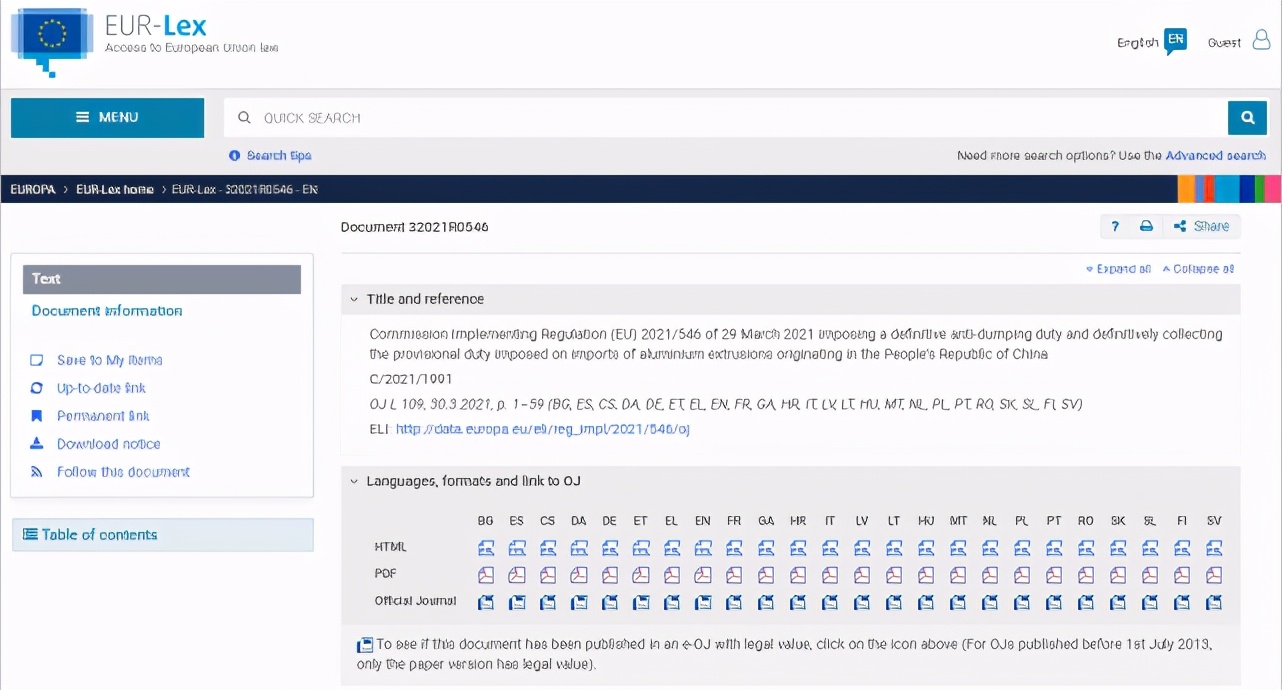Collapse the Title and reference section
The width and height of the screenshot is (1282, 690).
(354, 299)
